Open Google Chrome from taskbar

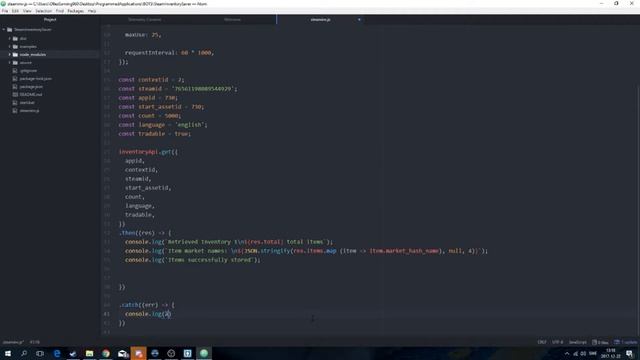pos(106,353)
